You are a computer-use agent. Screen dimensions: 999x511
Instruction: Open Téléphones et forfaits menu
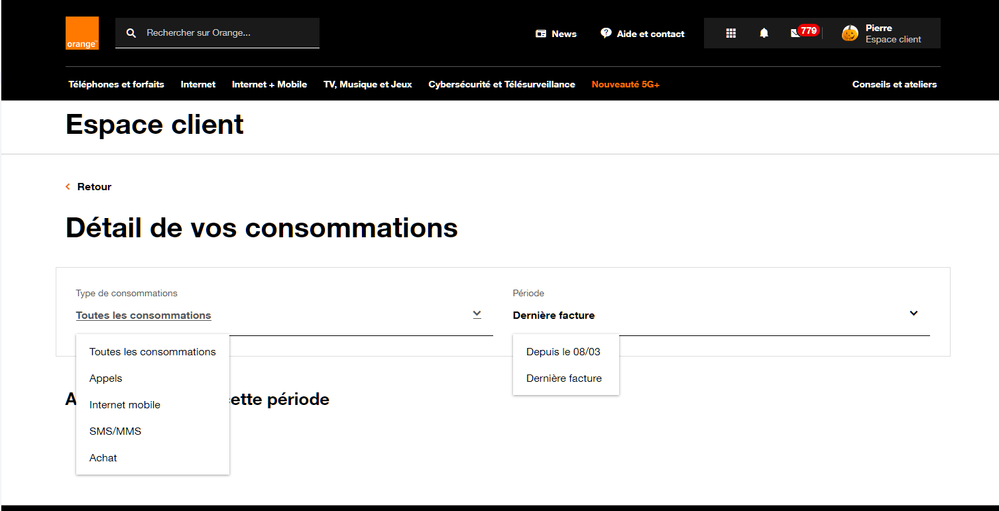point(116,85)
